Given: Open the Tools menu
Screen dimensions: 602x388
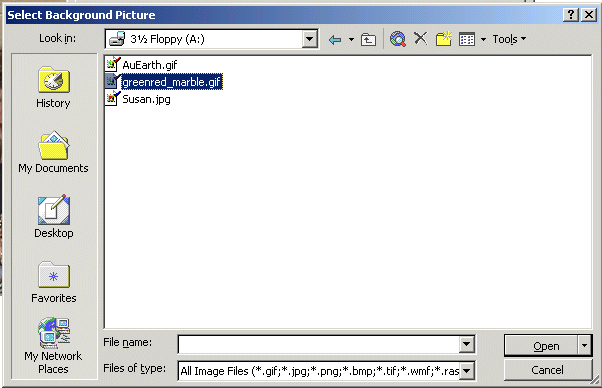Looking at the screenshot, I should pyautogui.click(x=509, y=39).
